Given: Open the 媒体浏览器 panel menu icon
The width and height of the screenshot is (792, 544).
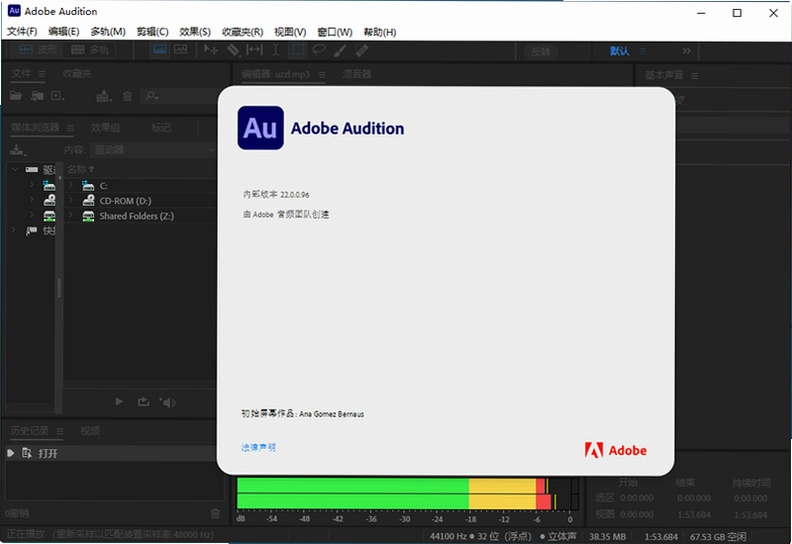Looking at the screenshot, I should click(70, 128).
